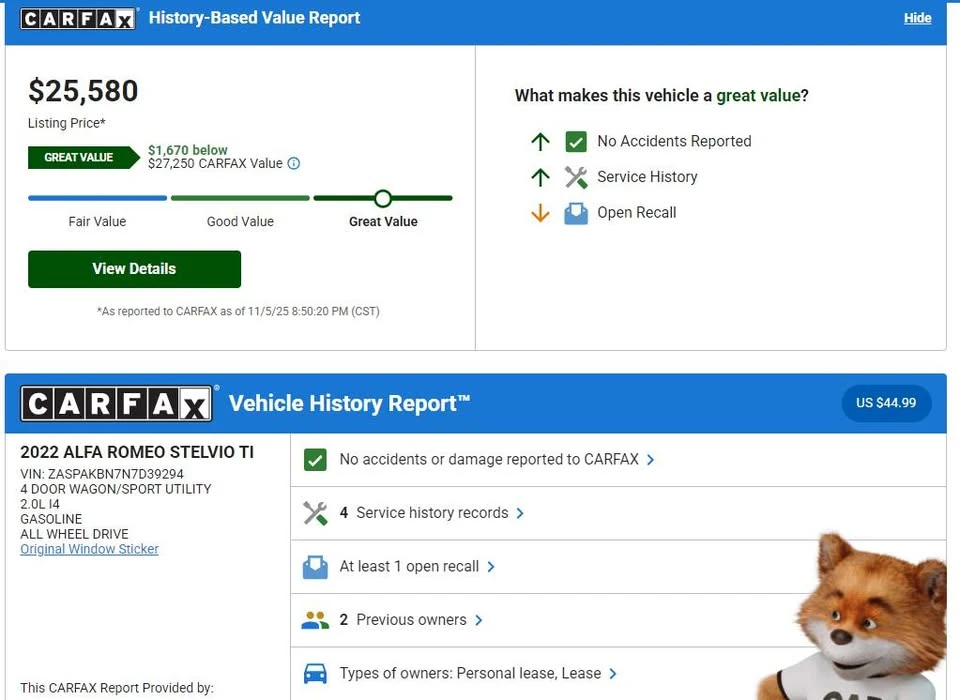Click the 'Service History' label

pos(647,177)
